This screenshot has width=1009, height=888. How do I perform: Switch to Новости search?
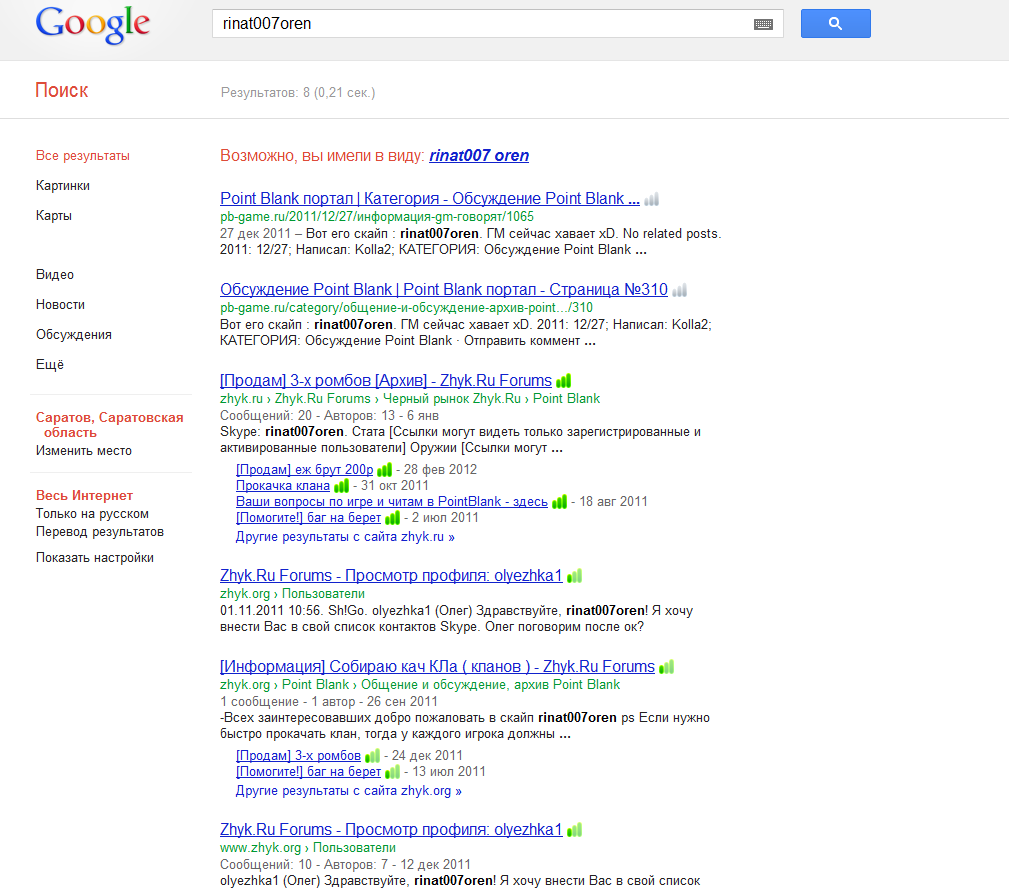click(x=60, y=304)
